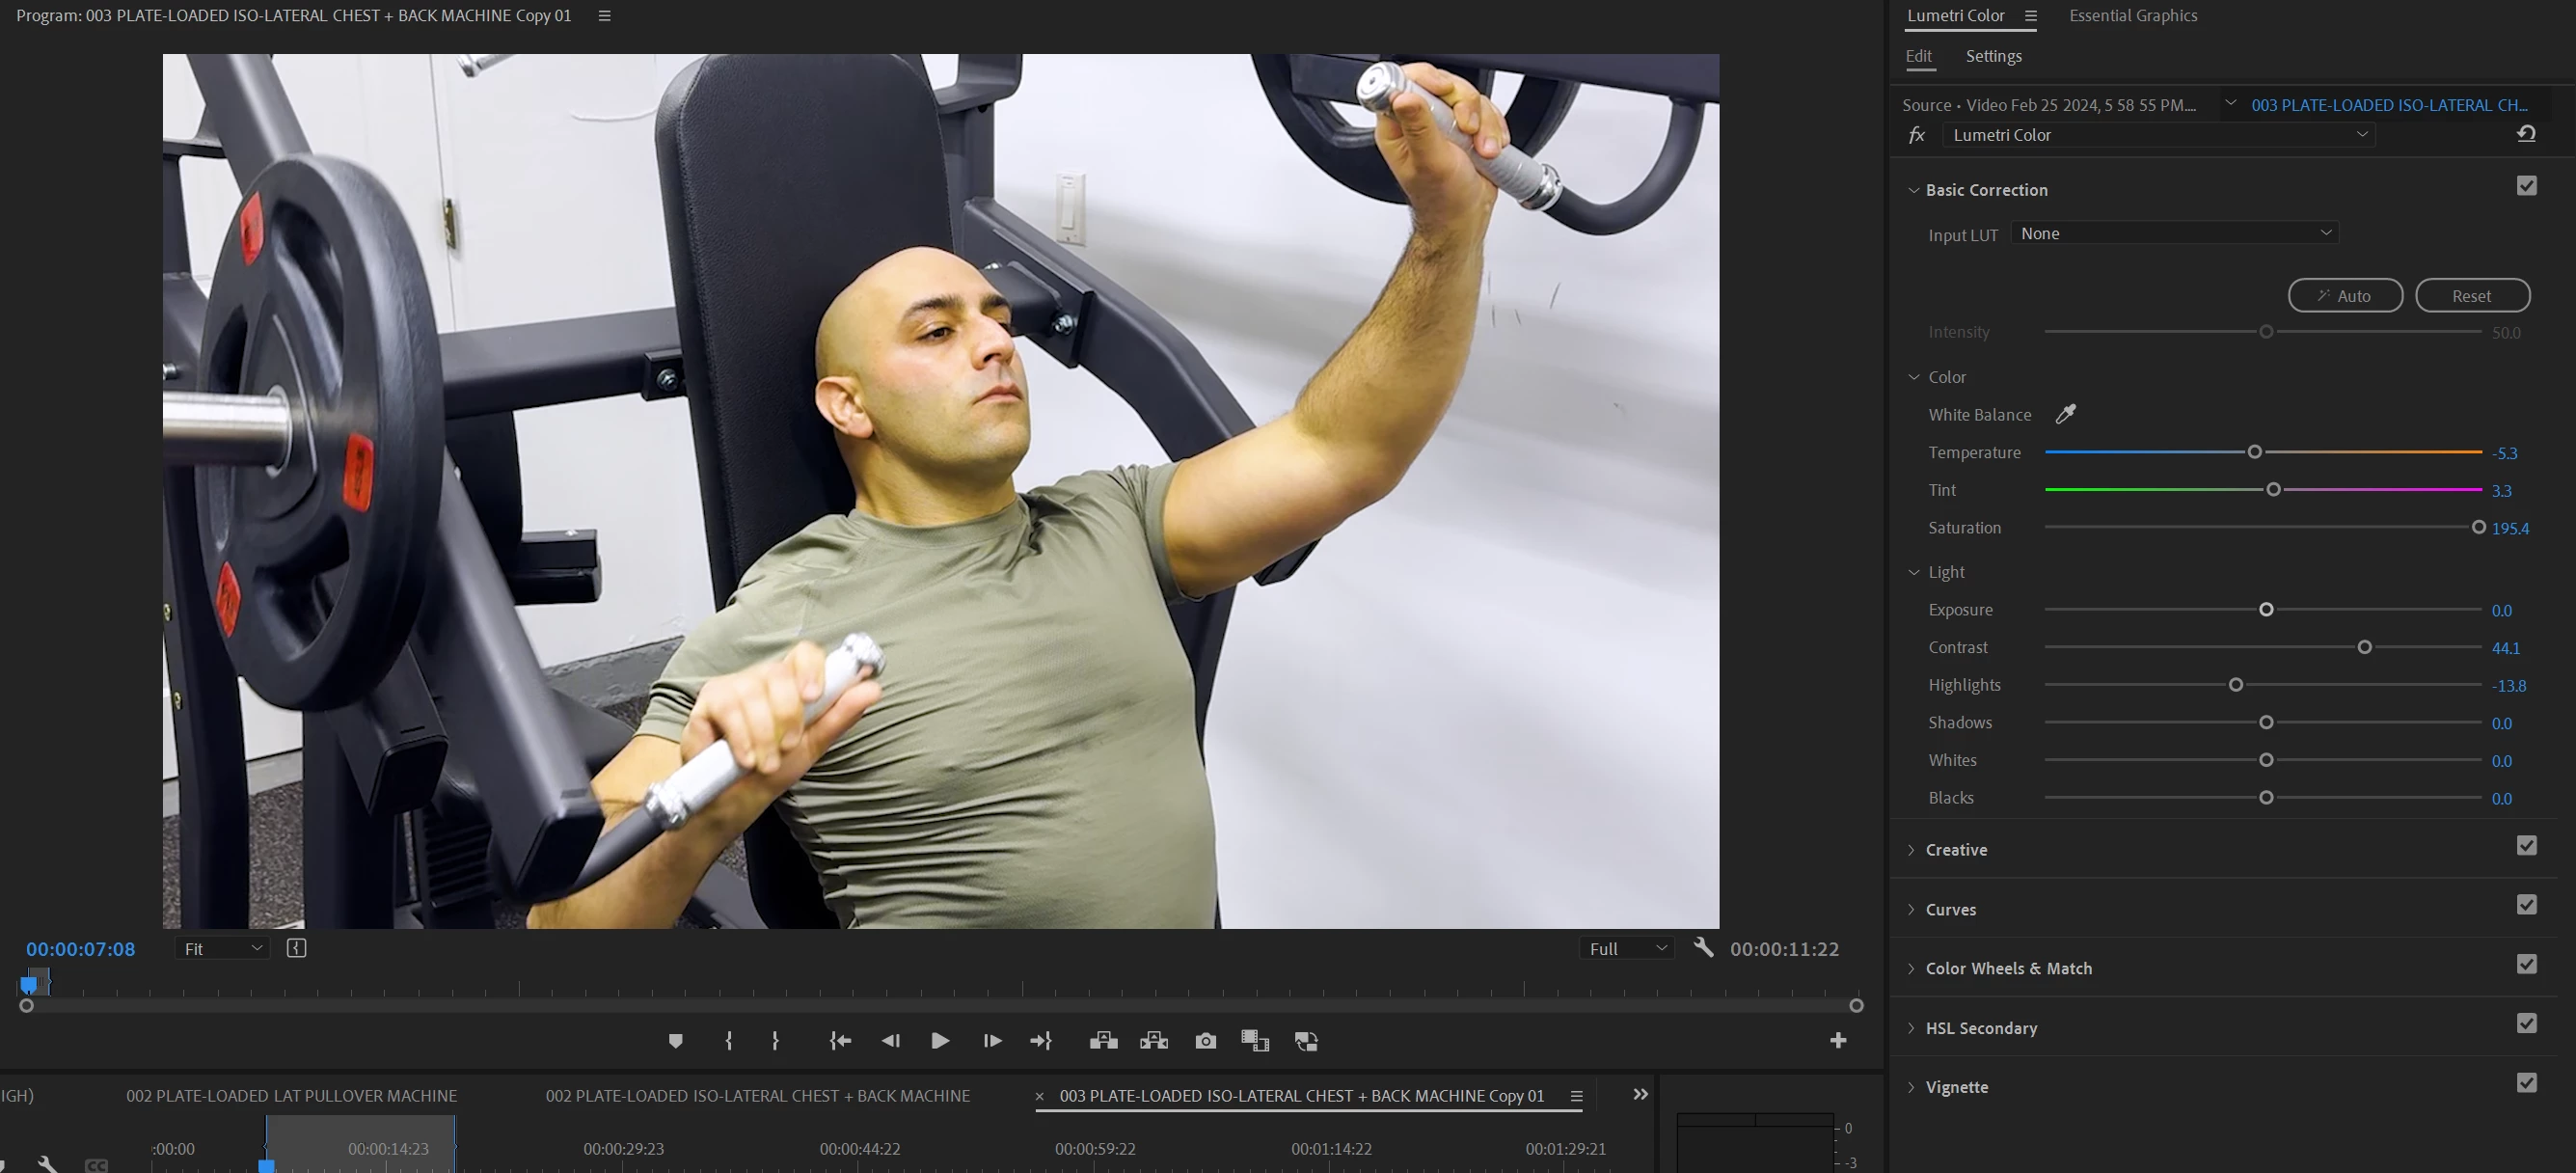Screen dimensions: 2576x1173
Task: Click the Saturation slider handle
Action: point(2478,527)
